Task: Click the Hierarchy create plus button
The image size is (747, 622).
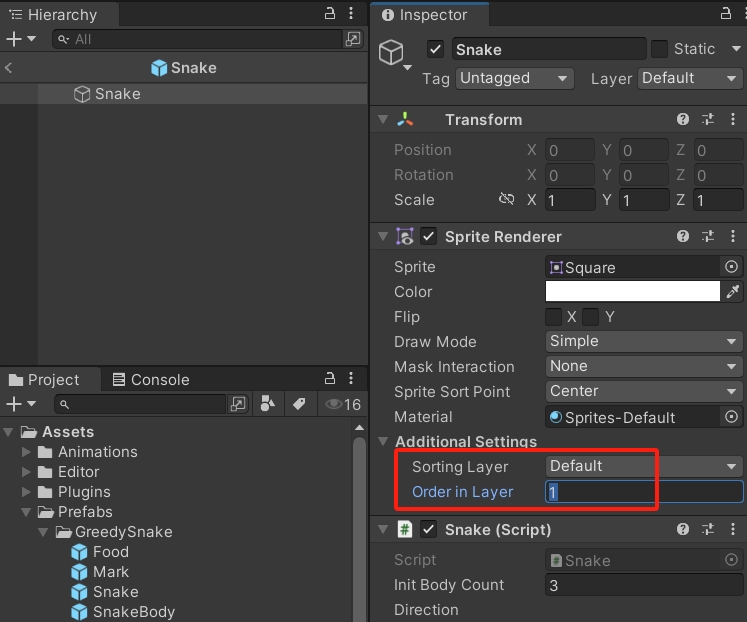Action: (14, 39)
